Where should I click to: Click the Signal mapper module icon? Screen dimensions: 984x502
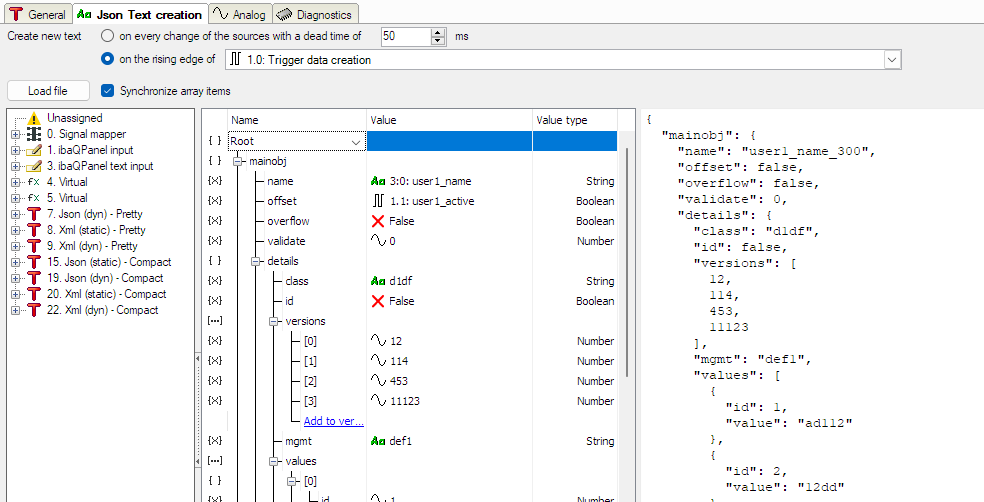pyautogui.click(x=33, y=134)
